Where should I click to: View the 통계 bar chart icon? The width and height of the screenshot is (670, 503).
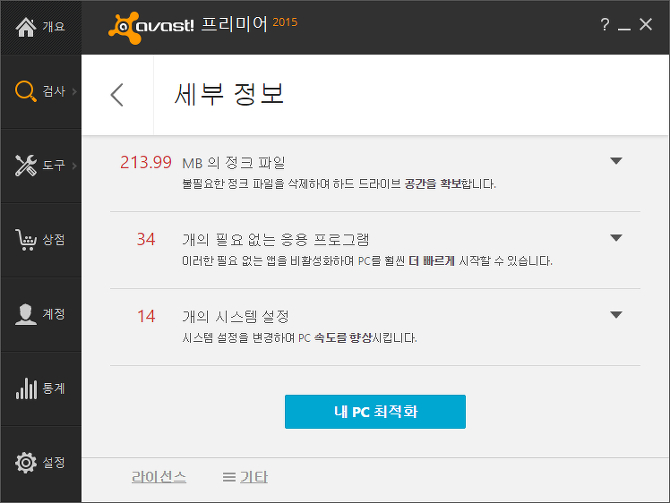click(x=26, y=388)
